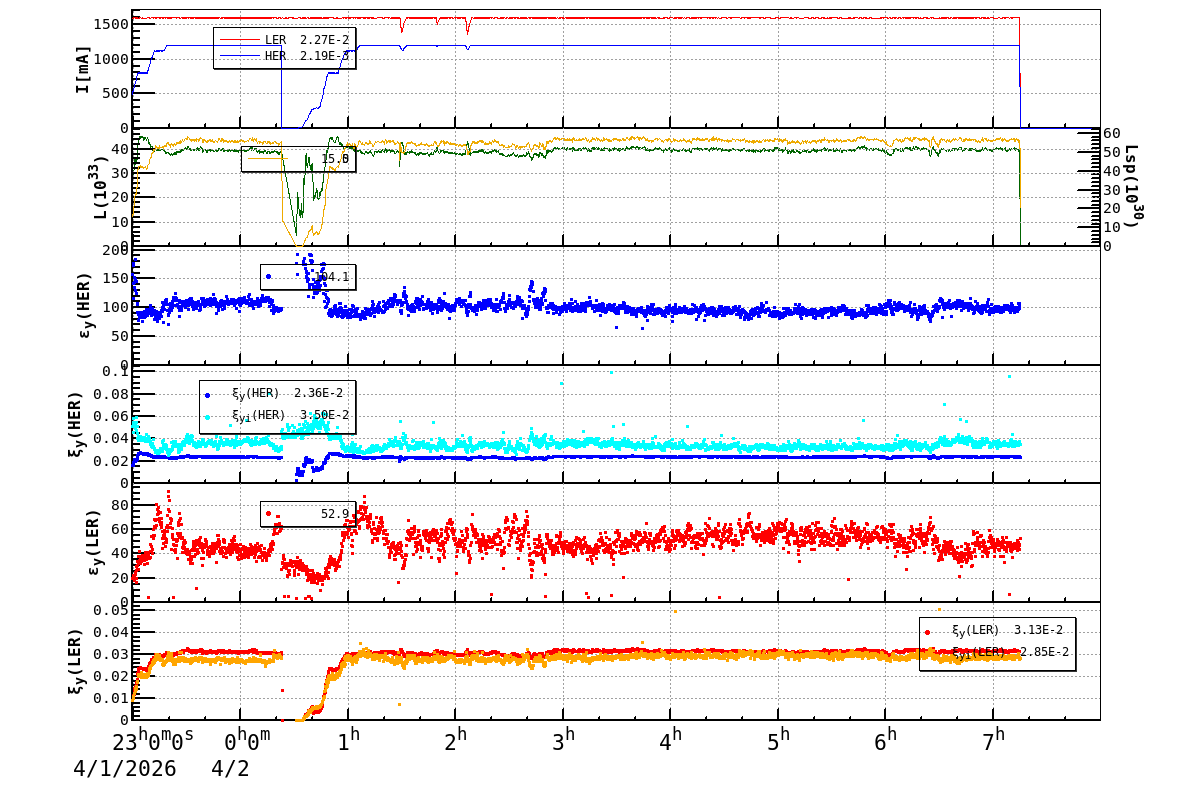
Task: Click the 0.06 tick on ξy(HER) axis
Action: 112,416
